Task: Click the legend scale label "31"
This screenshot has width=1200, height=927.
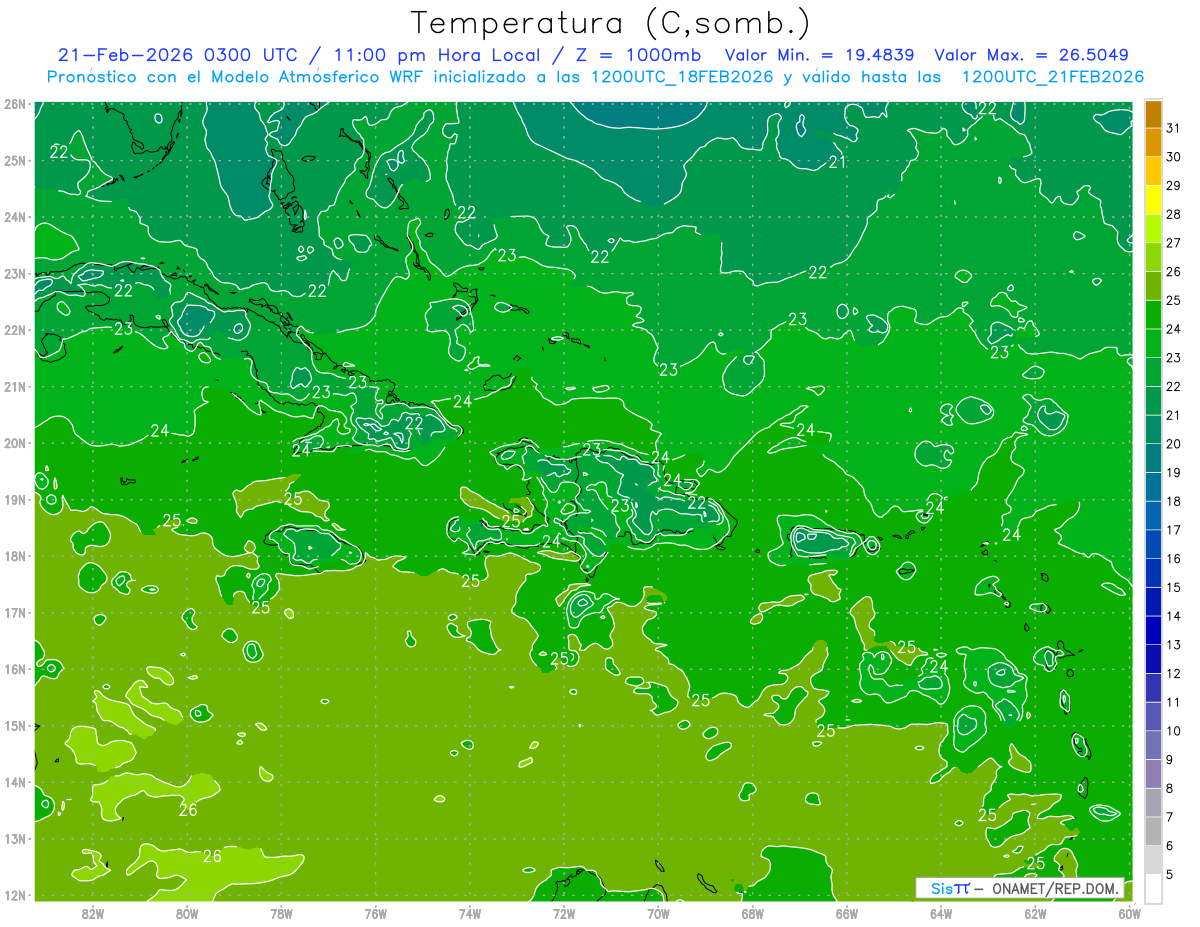Action: (1173, 128)
